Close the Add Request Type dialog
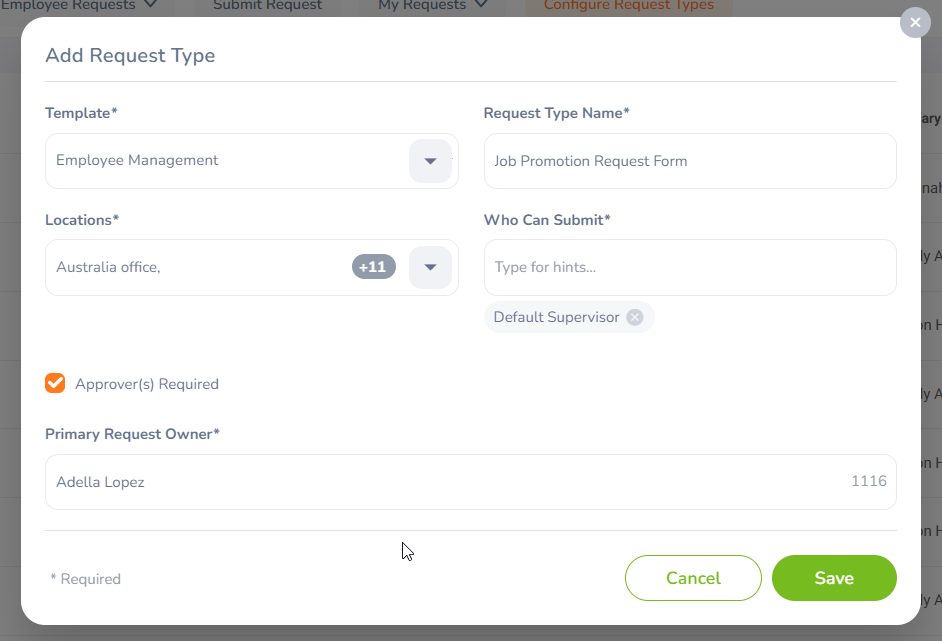This screenshot has width=942, height=641. coord(915,22)
